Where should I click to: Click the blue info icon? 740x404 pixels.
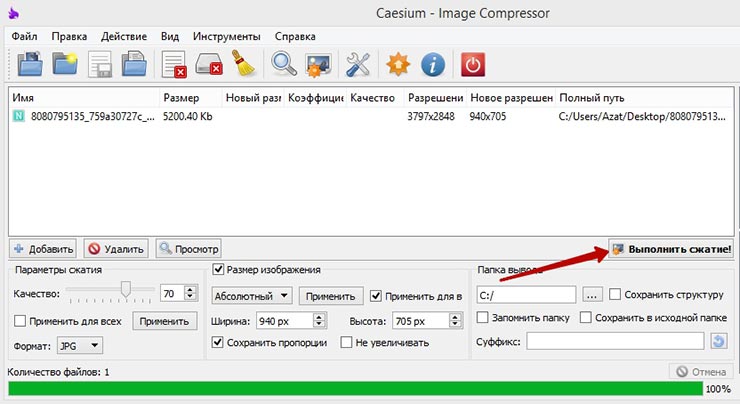click(x=432, y=64)
